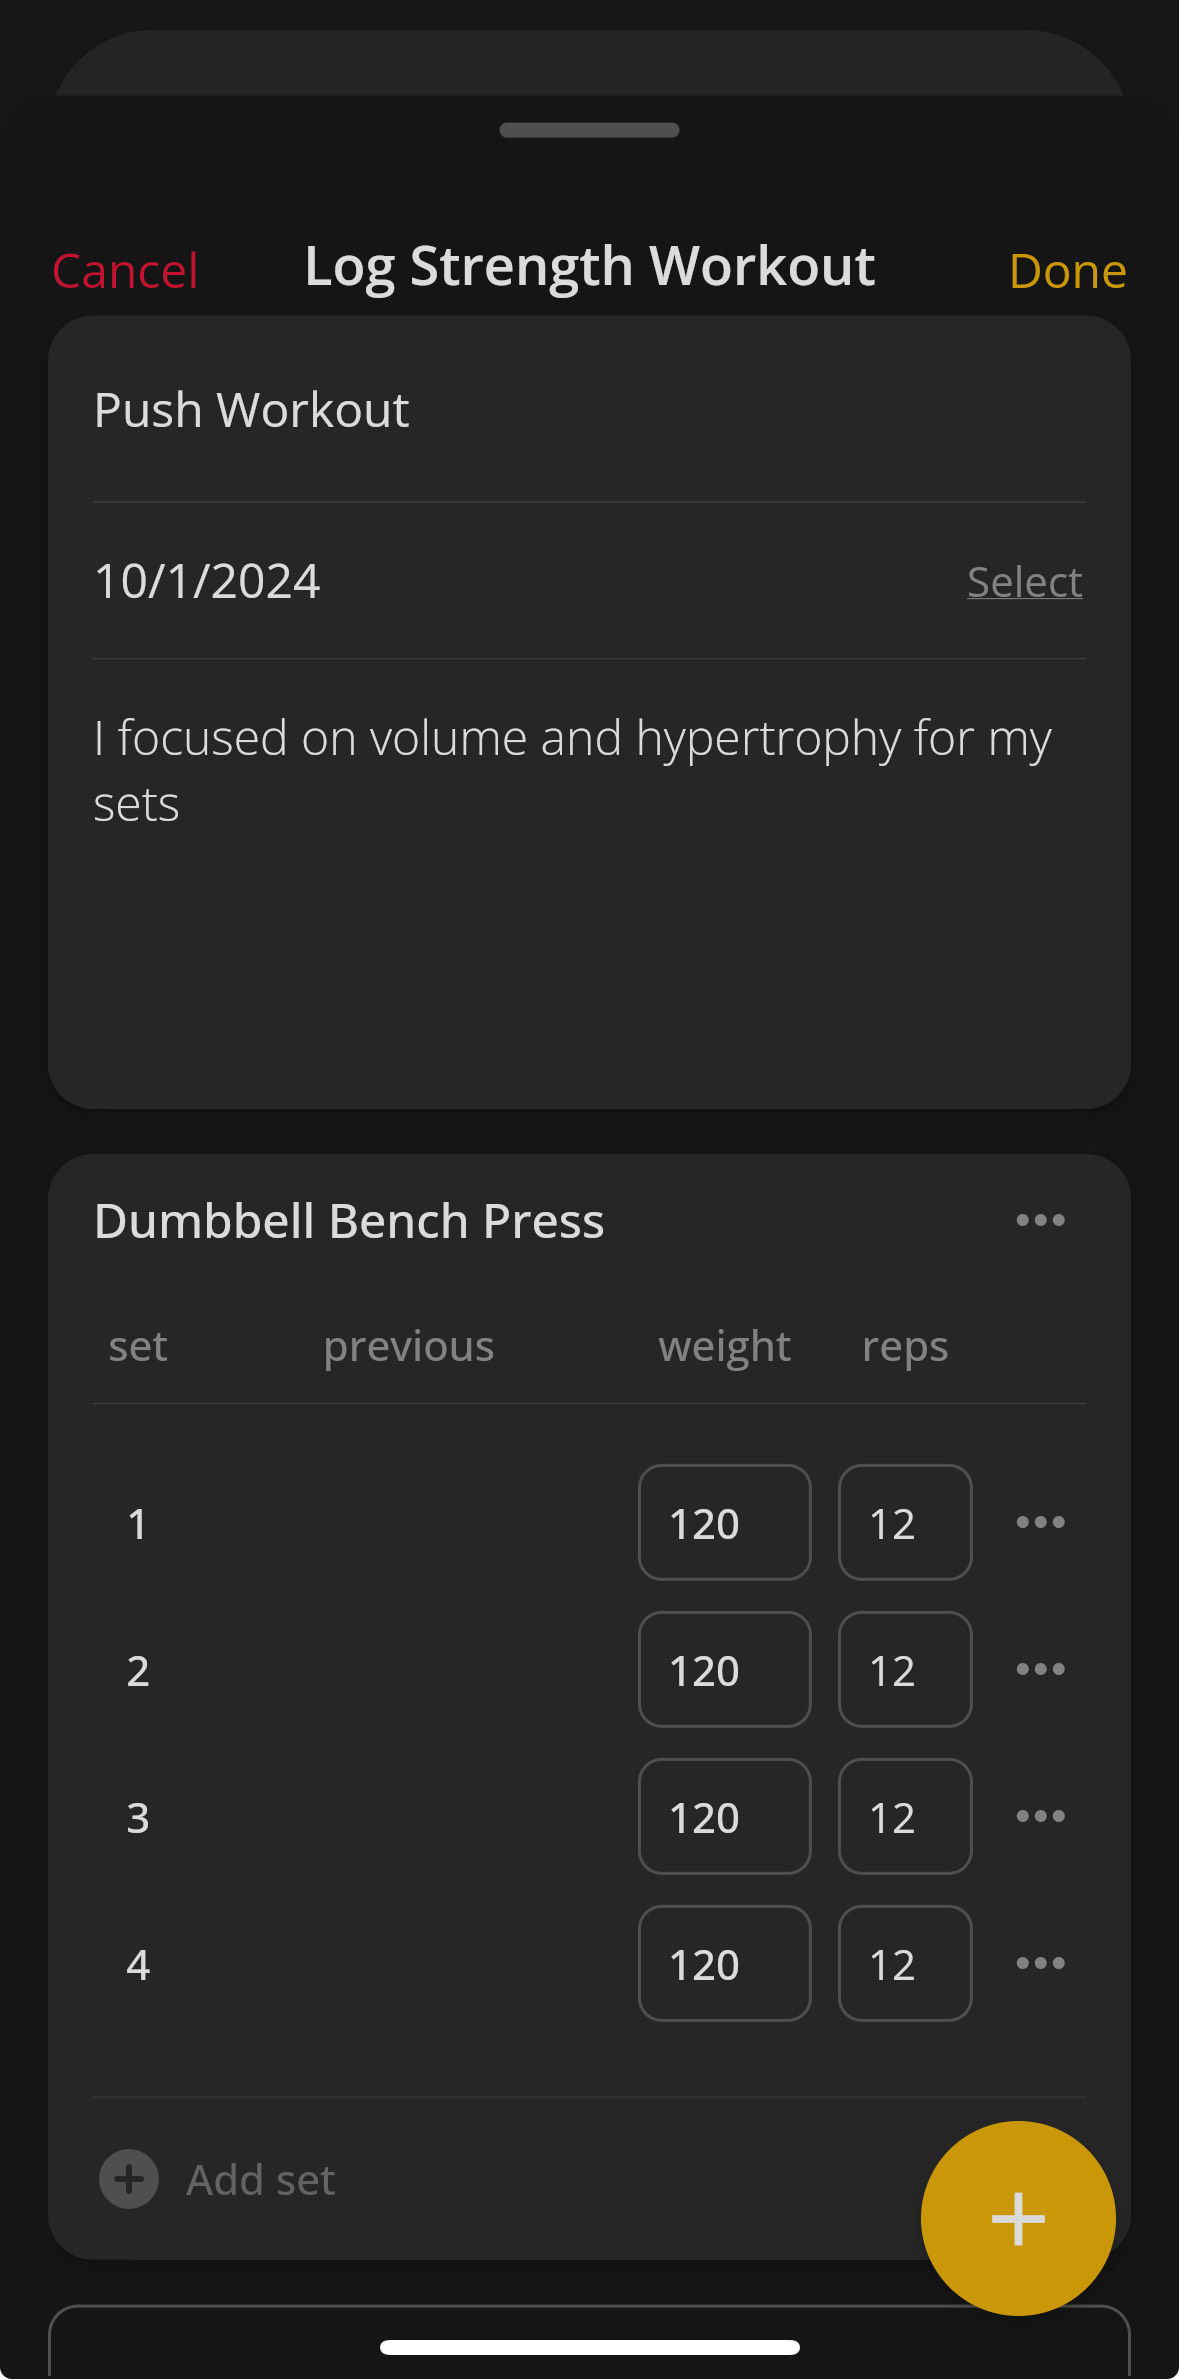1179x2379 pixels.
Task: Tap the Add set plus icon
Action: click(129, 2179)
